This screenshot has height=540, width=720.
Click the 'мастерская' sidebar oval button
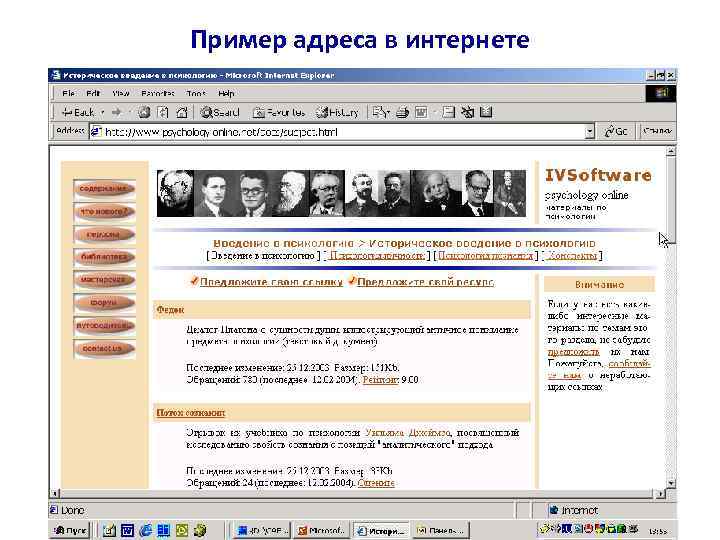[x=104, y=280]
